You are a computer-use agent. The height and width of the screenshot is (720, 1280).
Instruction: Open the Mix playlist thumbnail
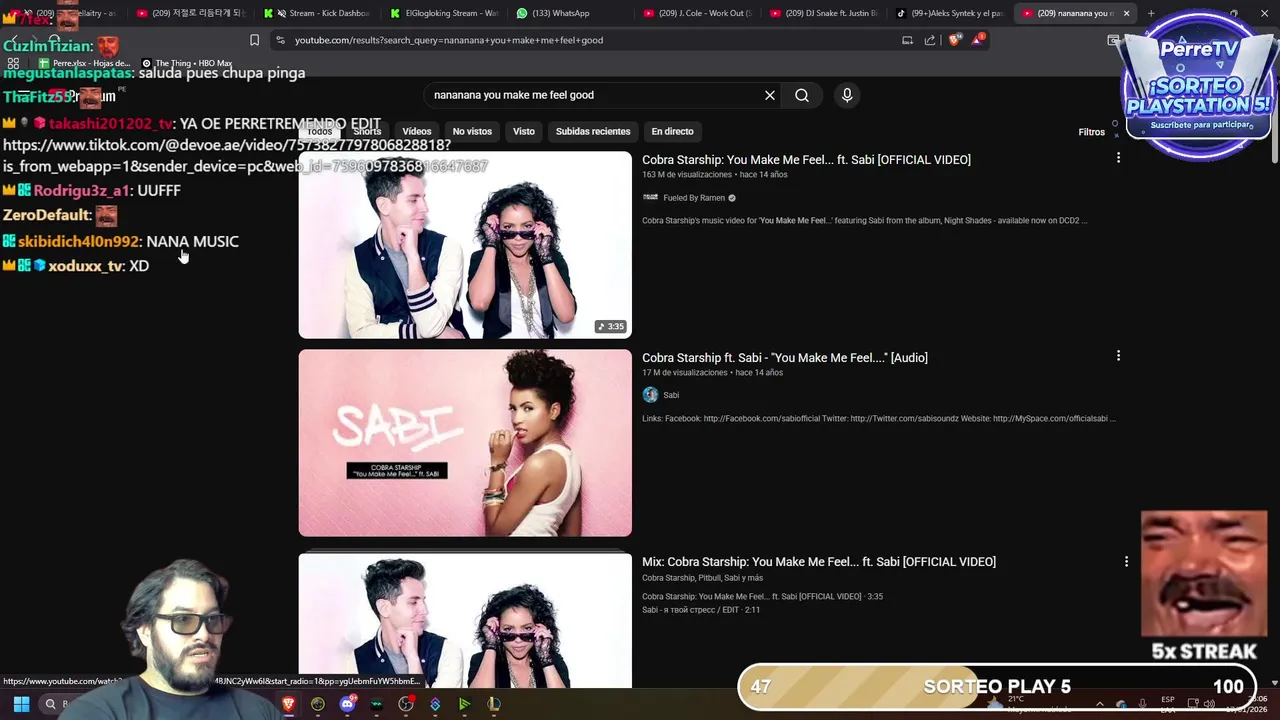465,620
